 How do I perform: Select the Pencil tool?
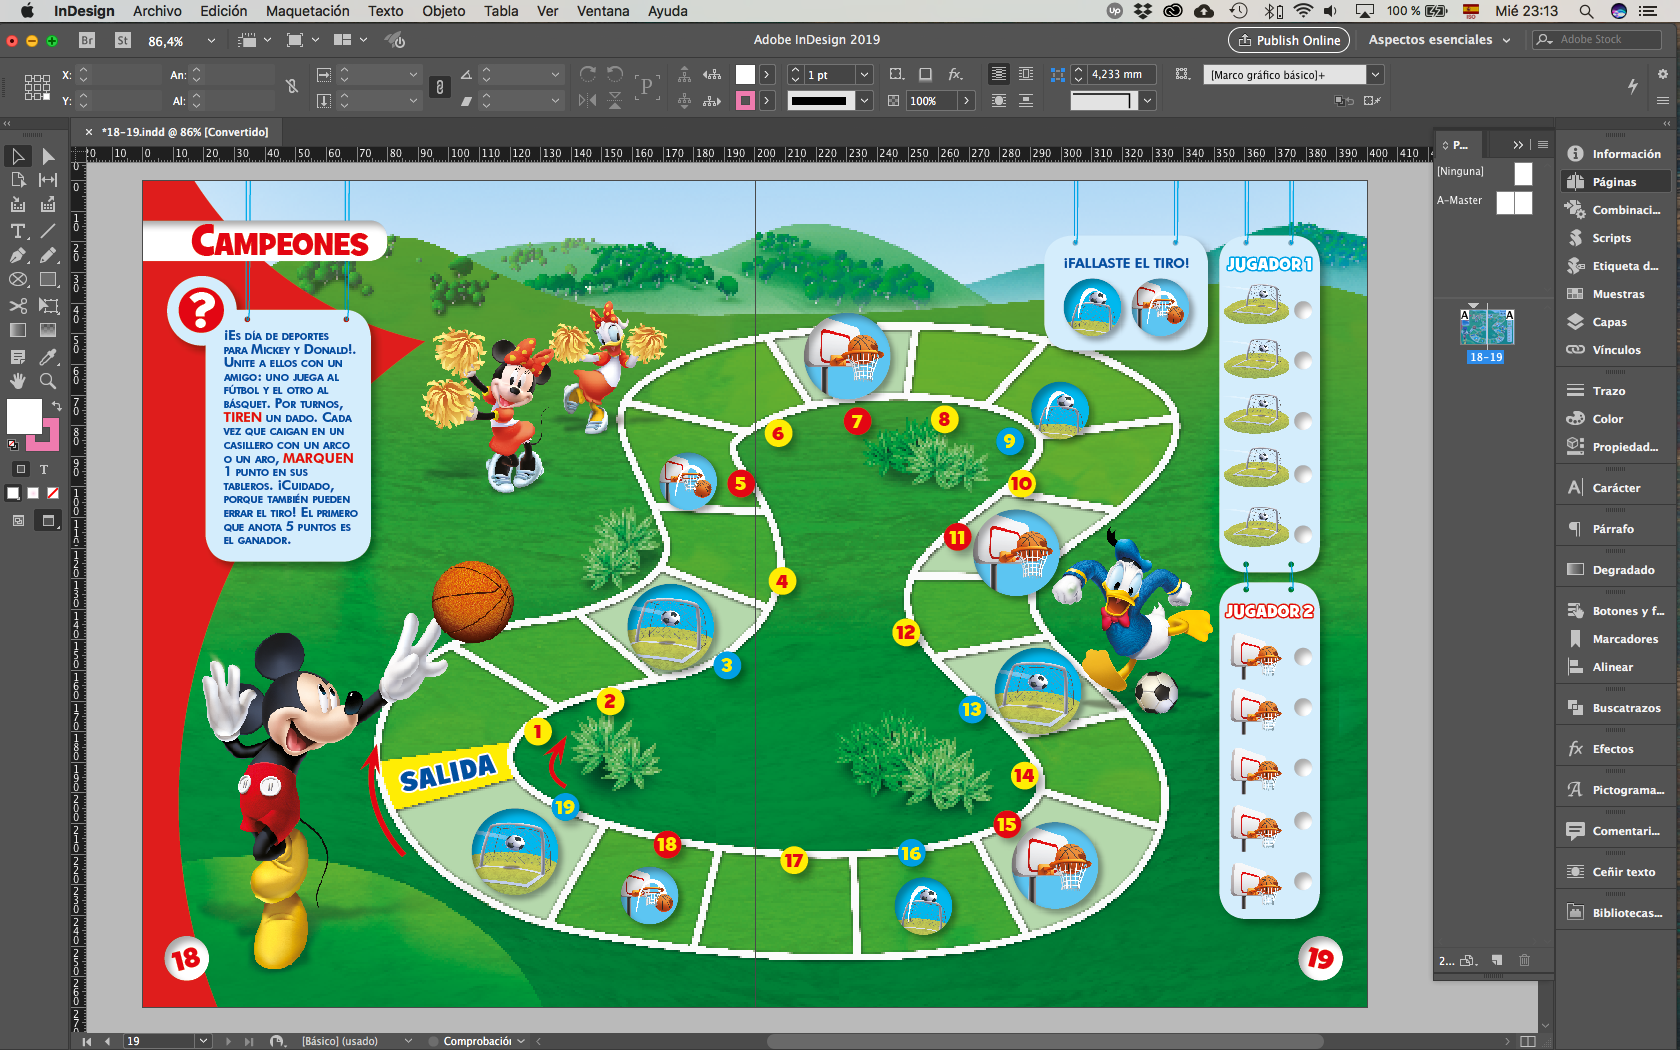(x=48, y=255)
